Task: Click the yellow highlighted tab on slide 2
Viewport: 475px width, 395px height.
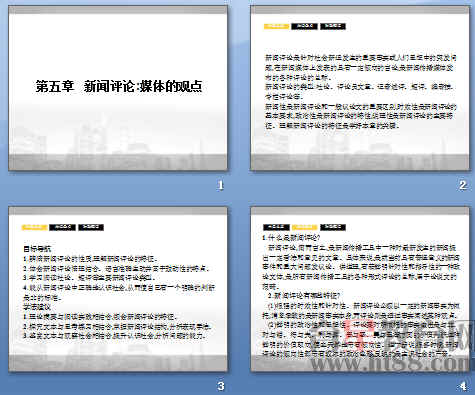Action: click(276, 26)
